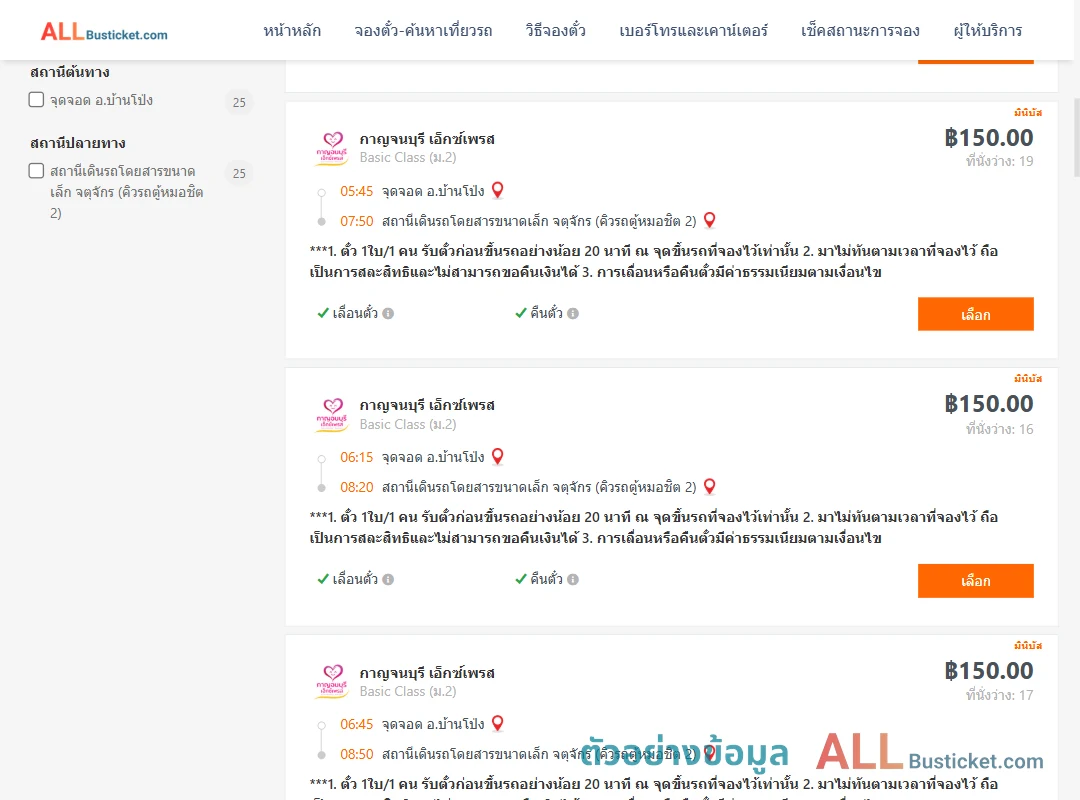Go to จองตั๋ว-ค้นหาเที่ยวรถ menu

click(423, 31)
